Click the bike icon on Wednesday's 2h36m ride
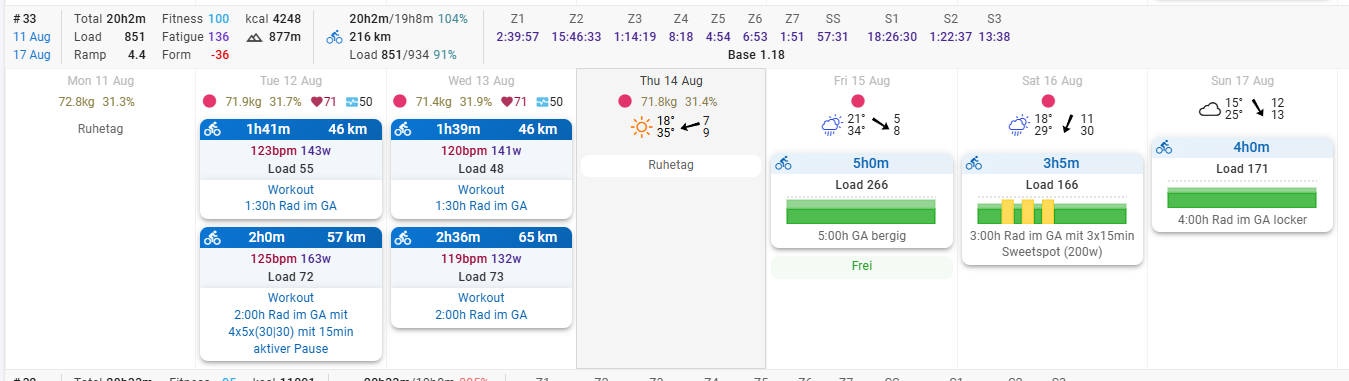The height and width of the screenshot is (381, 1349). click(402, 238)
